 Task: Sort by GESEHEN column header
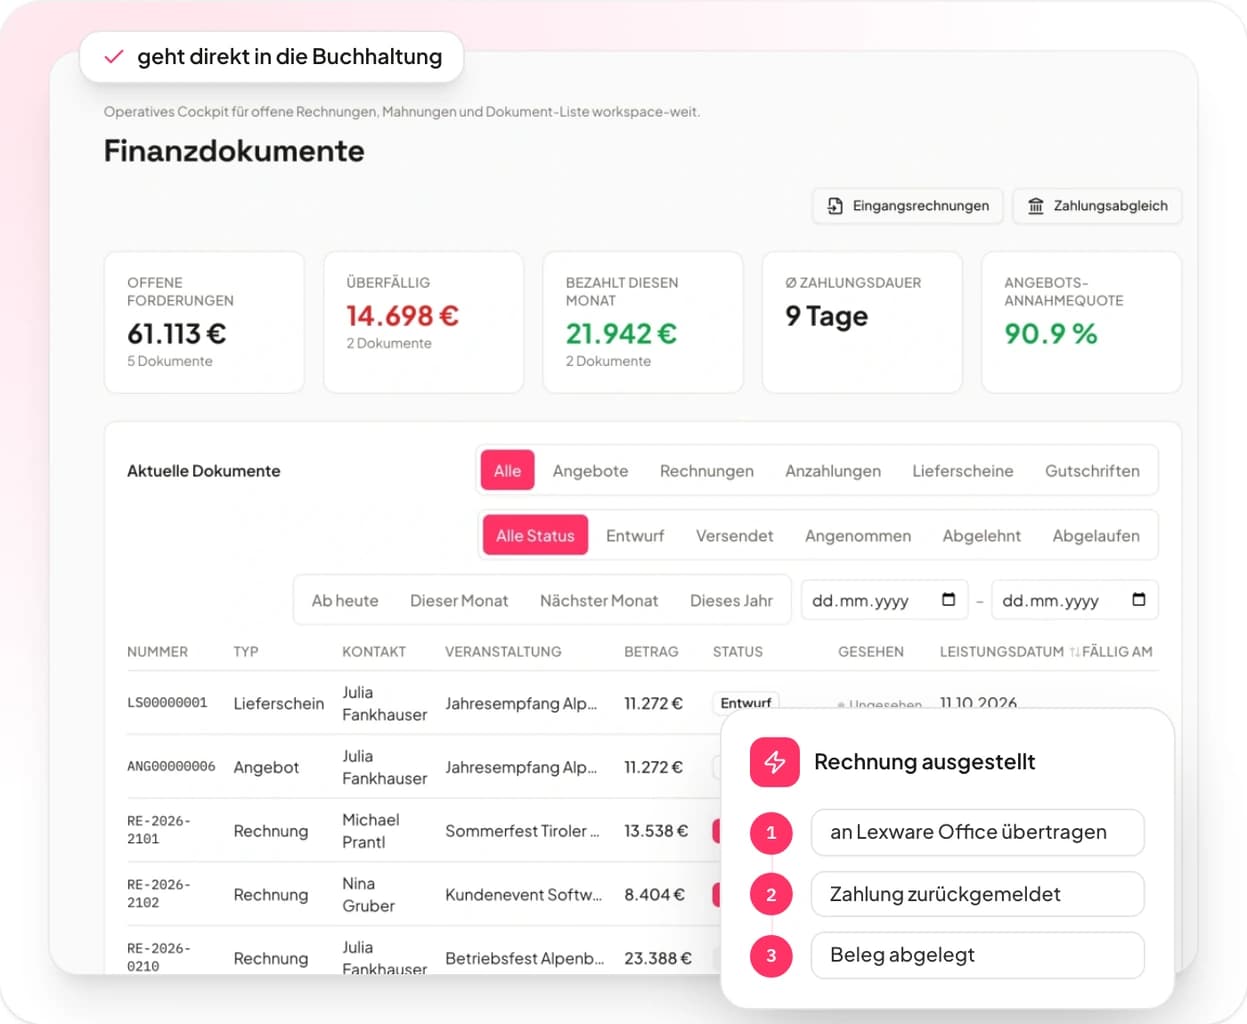point(871,652)
